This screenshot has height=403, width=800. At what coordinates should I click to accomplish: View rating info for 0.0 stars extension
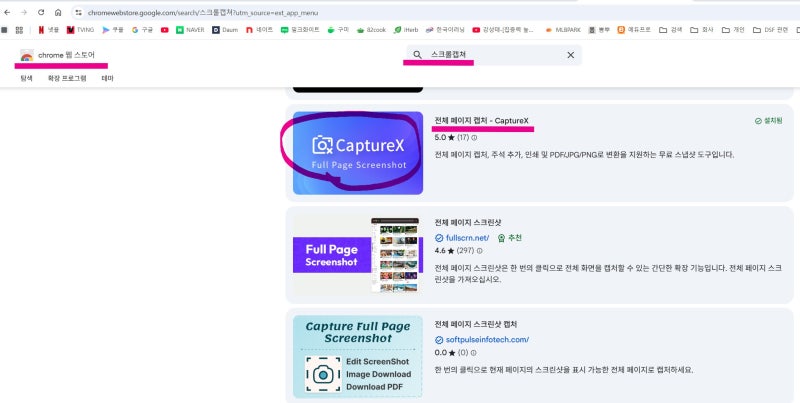point(473,353)
